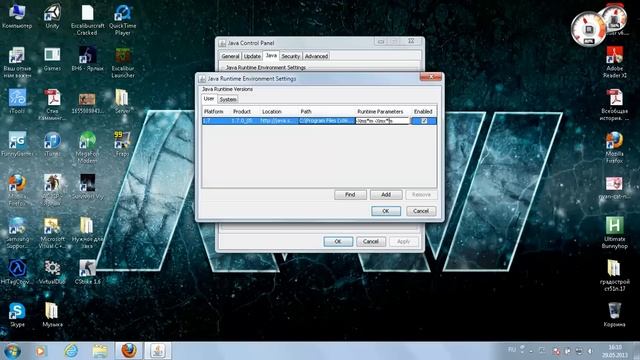Click Cancel in the Java Control Panel
640x360 pixels.
pyautogui.click(x=371, y=242)
